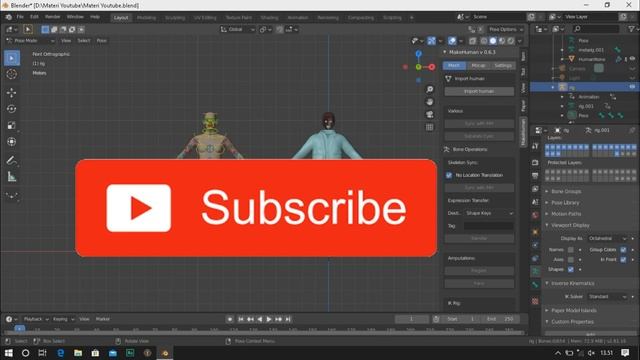Select the Select Box tool
Screen dimensions: 640x360
pyautogui.click(x=12, y=58)
